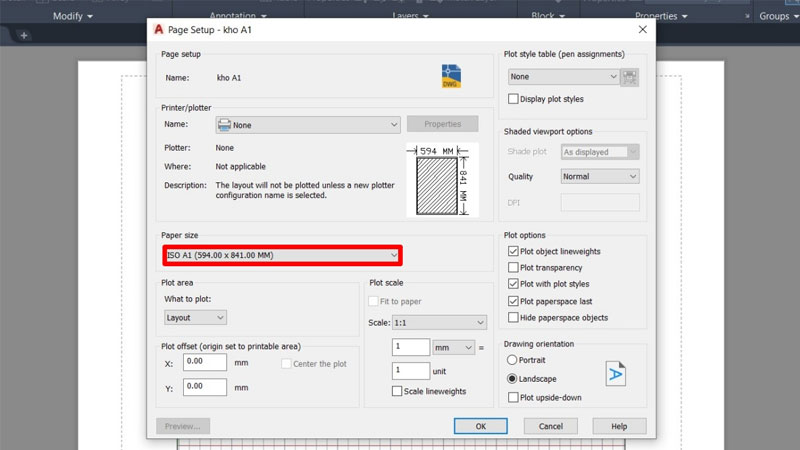Click the DWG page setup icon
800x450 pixels.
[452, 76]
